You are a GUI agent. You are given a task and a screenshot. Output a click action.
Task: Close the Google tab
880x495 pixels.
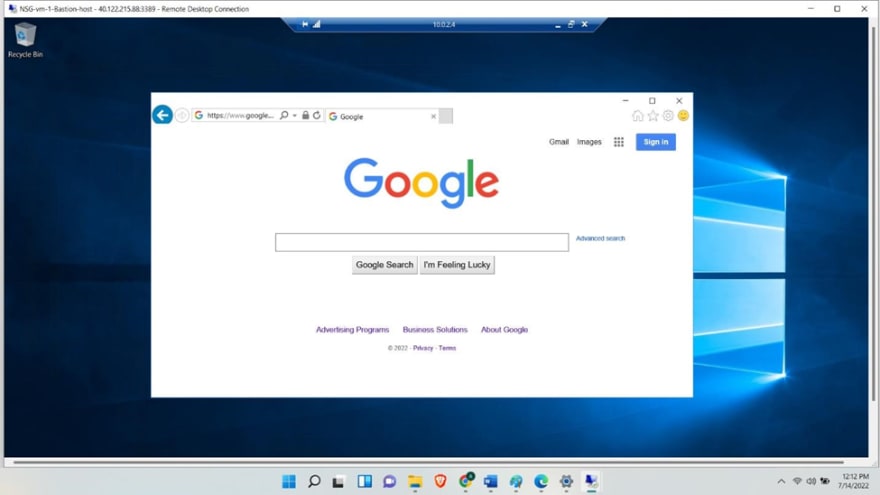433,117
